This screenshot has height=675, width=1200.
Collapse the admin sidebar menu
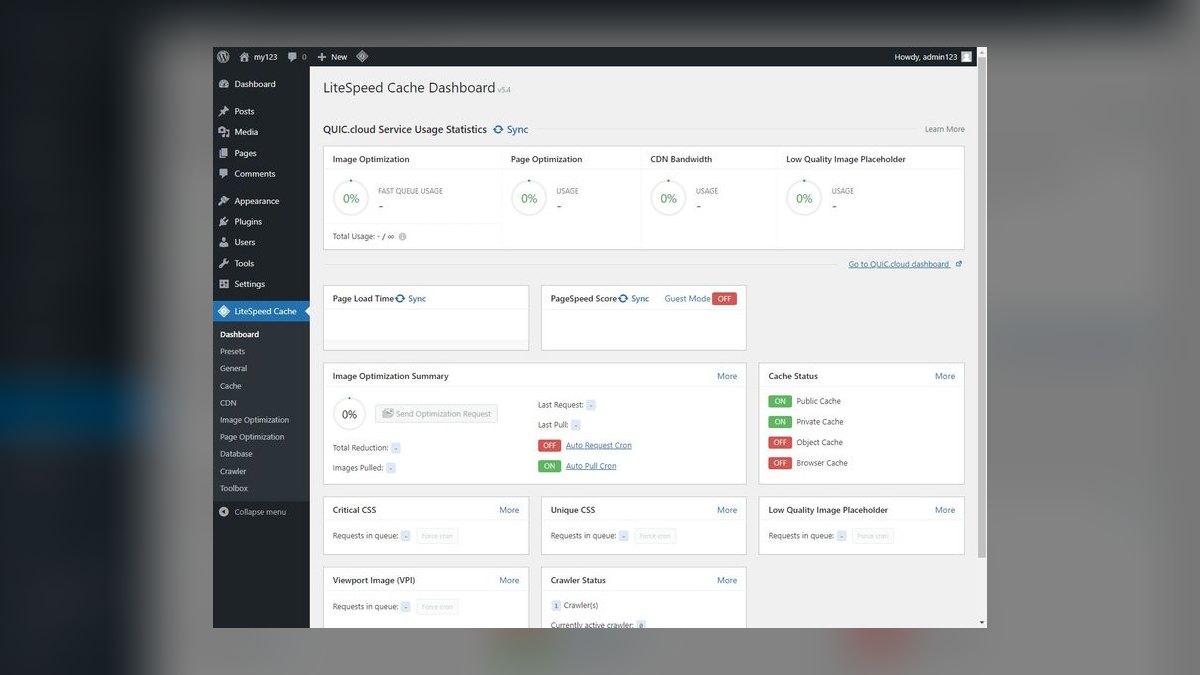tap(252, 512)
